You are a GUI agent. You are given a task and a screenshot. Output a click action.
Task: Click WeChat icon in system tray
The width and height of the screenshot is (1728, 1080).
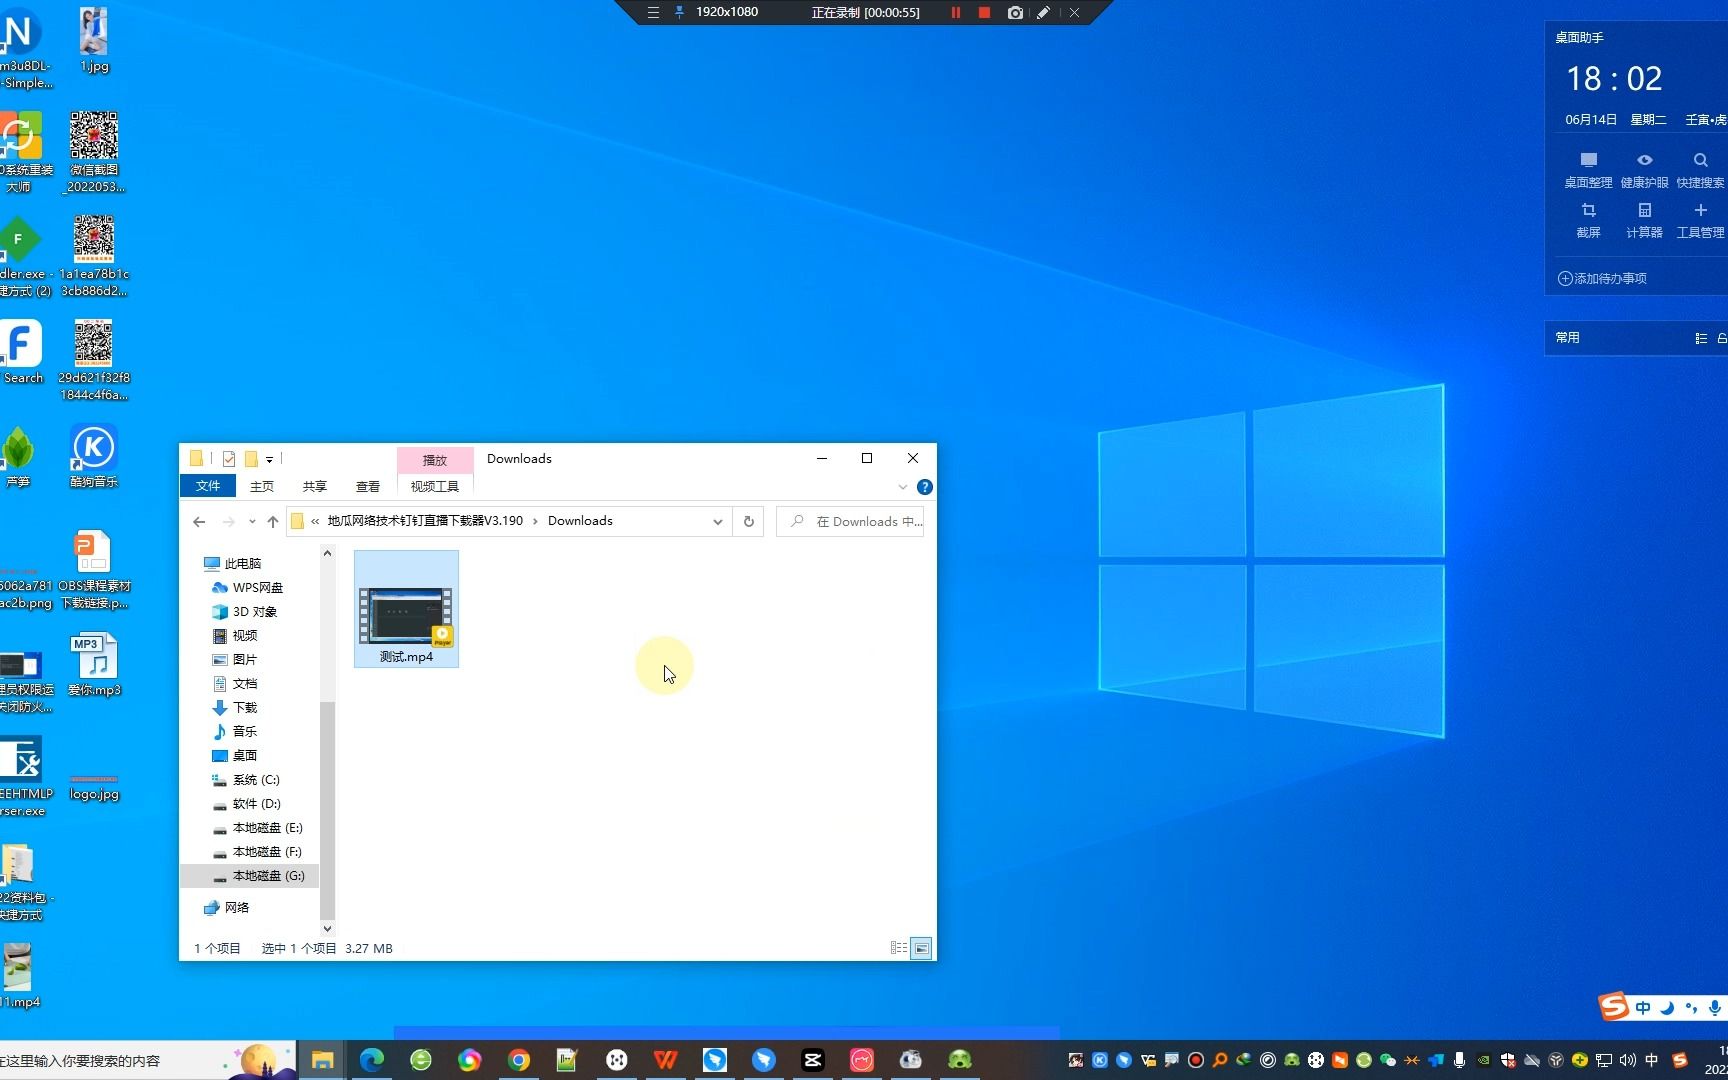click(x=1388, y=1060)
